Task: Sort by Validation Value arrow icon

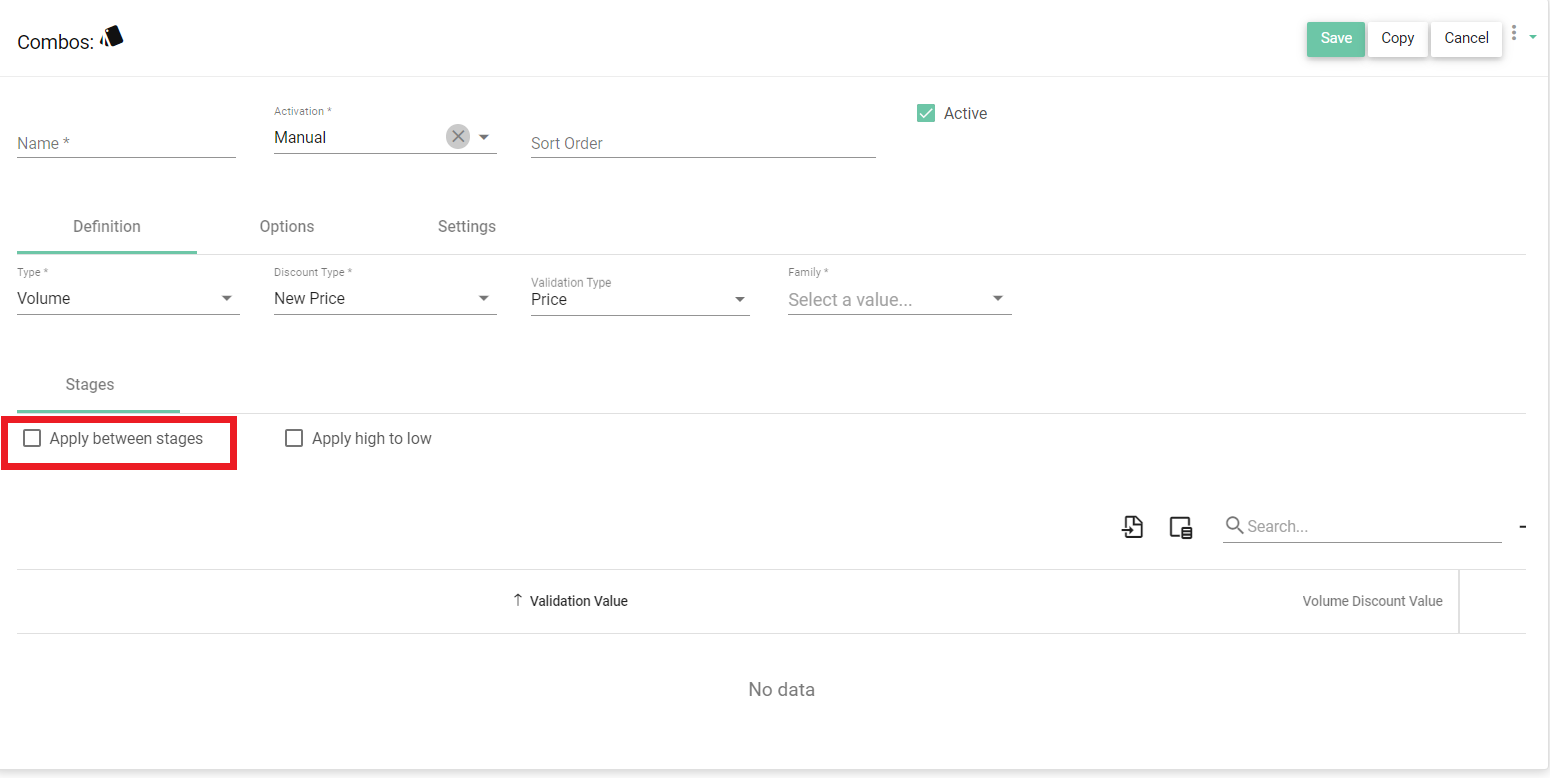Action: click(517, 600)
